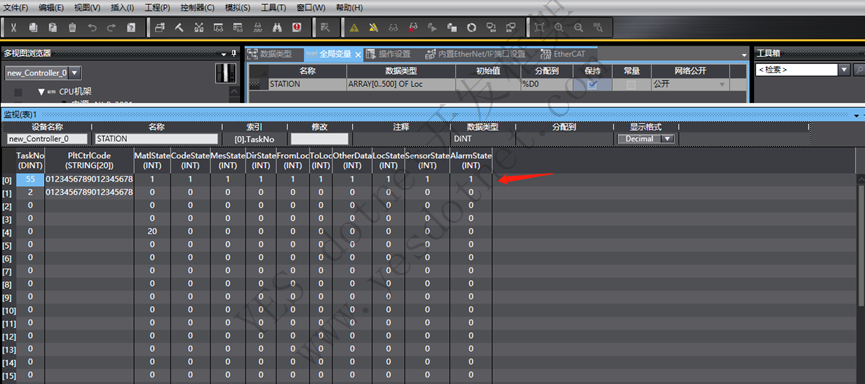Open the 编辑(E) menu
Image resolution: width=865 pixels, height=384 pixels.
tap(51, 8)
